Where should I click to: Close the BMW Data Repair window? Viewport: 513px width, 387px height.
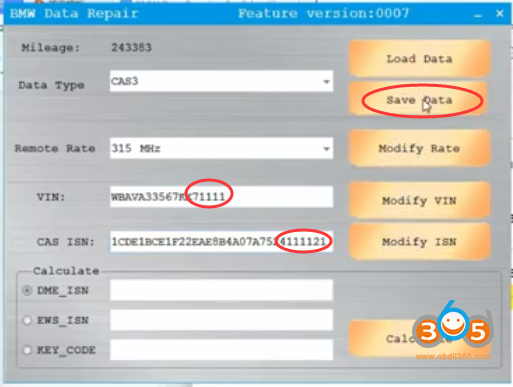499,14
